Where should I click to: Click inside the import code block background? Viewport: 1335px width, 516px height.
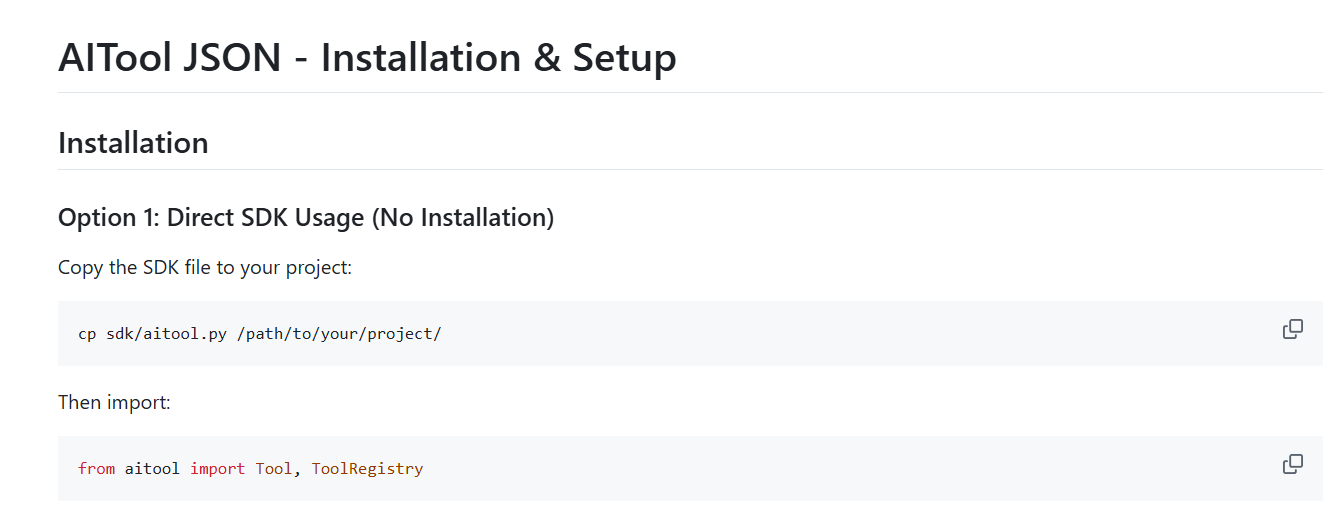(800, 468)
